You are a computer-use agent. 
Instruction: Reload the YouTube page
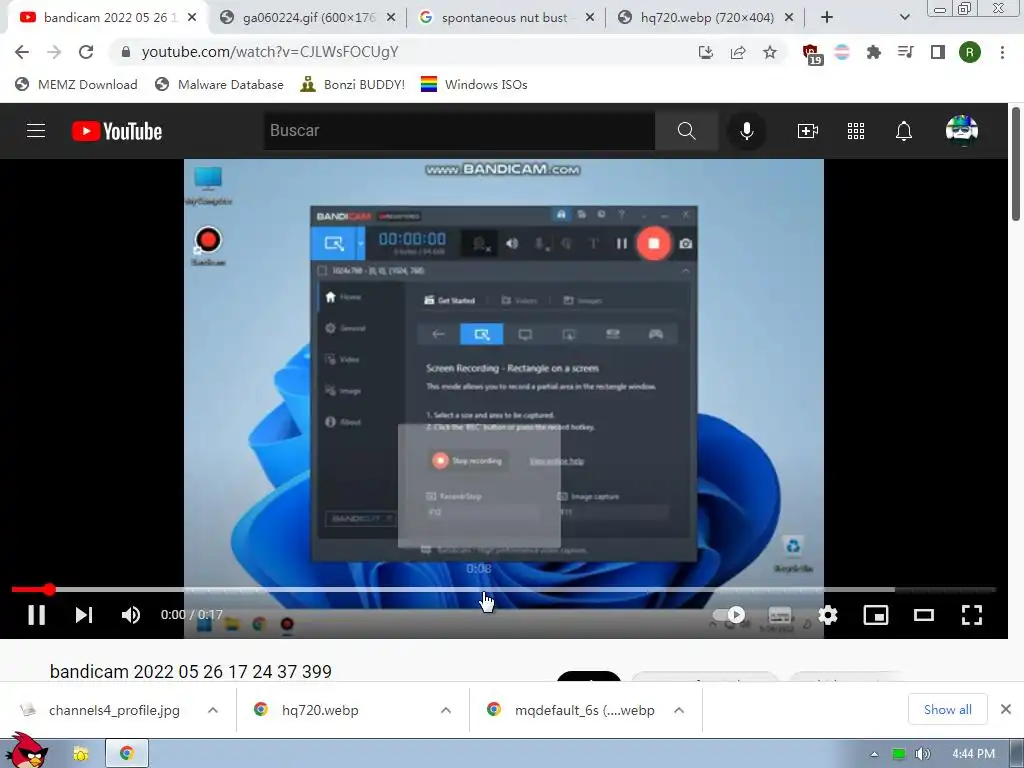[x=86, y=52]
